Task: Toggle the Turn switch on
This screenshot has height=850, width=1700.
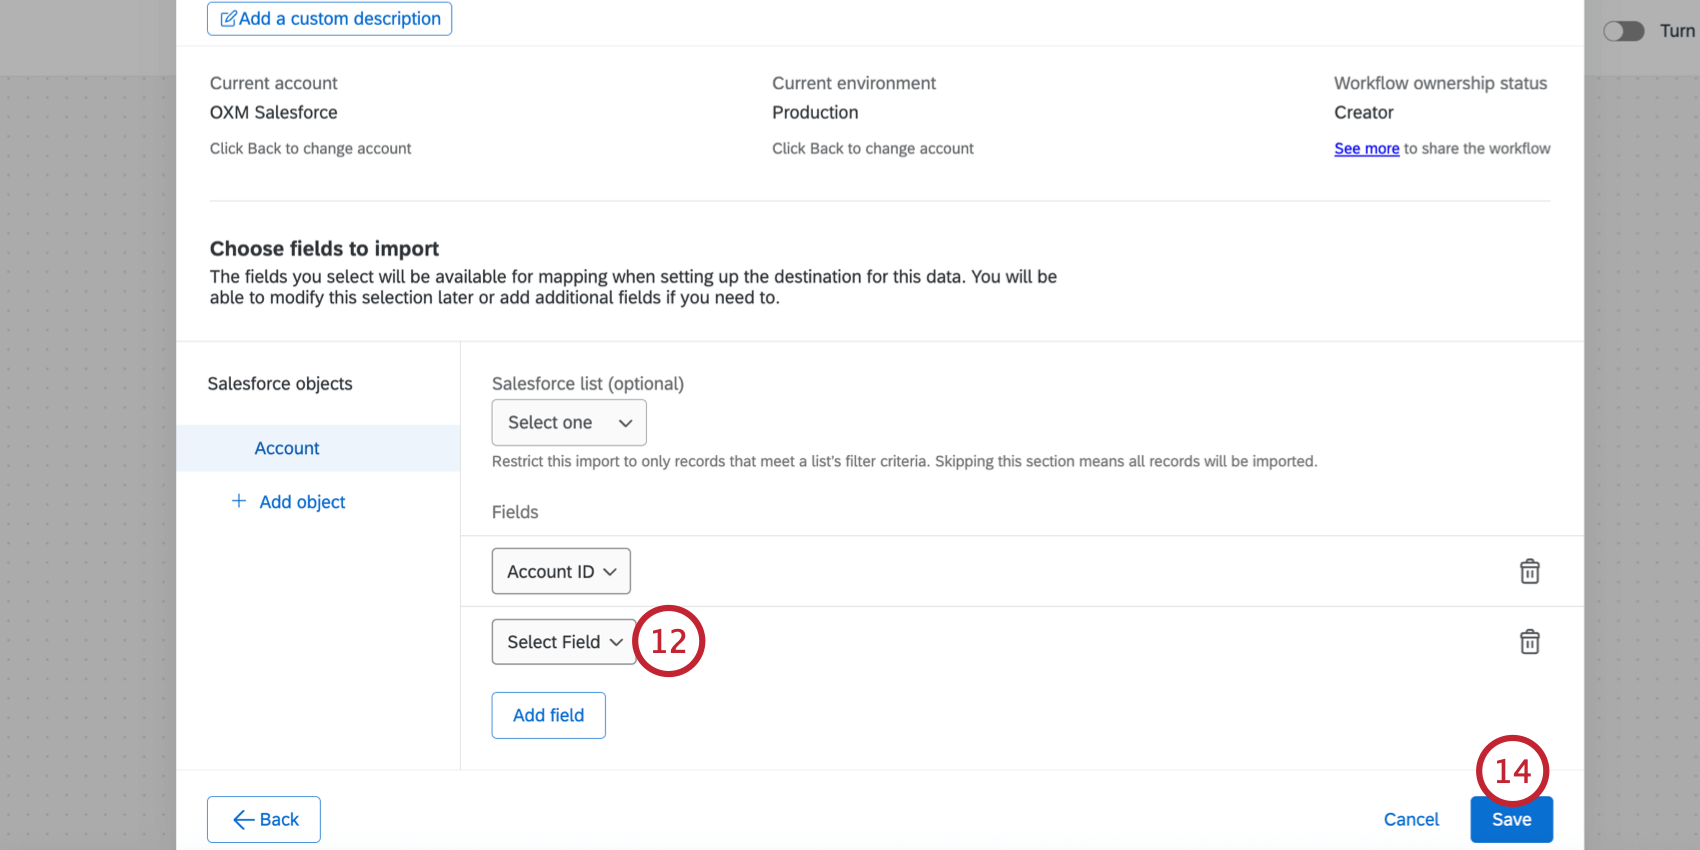Action: tap(1623, 31)
